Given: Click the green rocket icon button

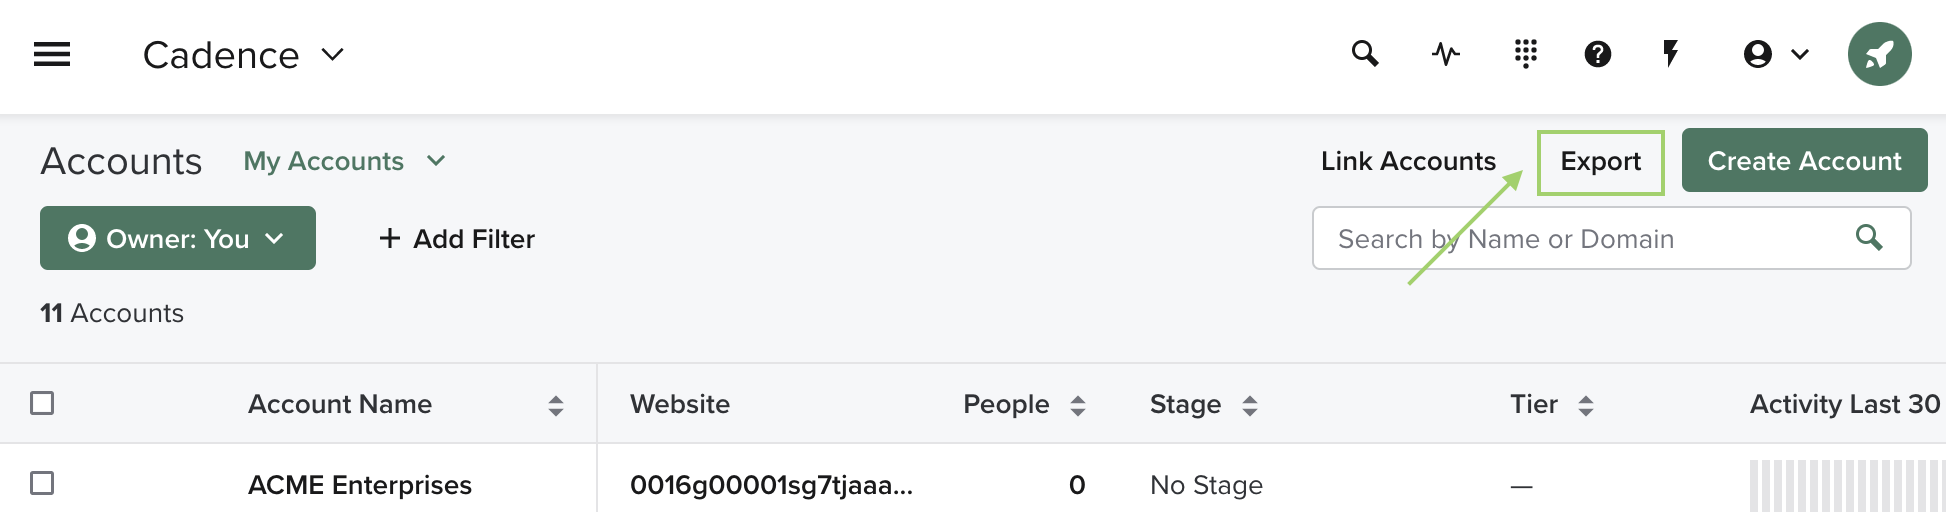Looking at the screenshot, I should tap(1879, 54).
